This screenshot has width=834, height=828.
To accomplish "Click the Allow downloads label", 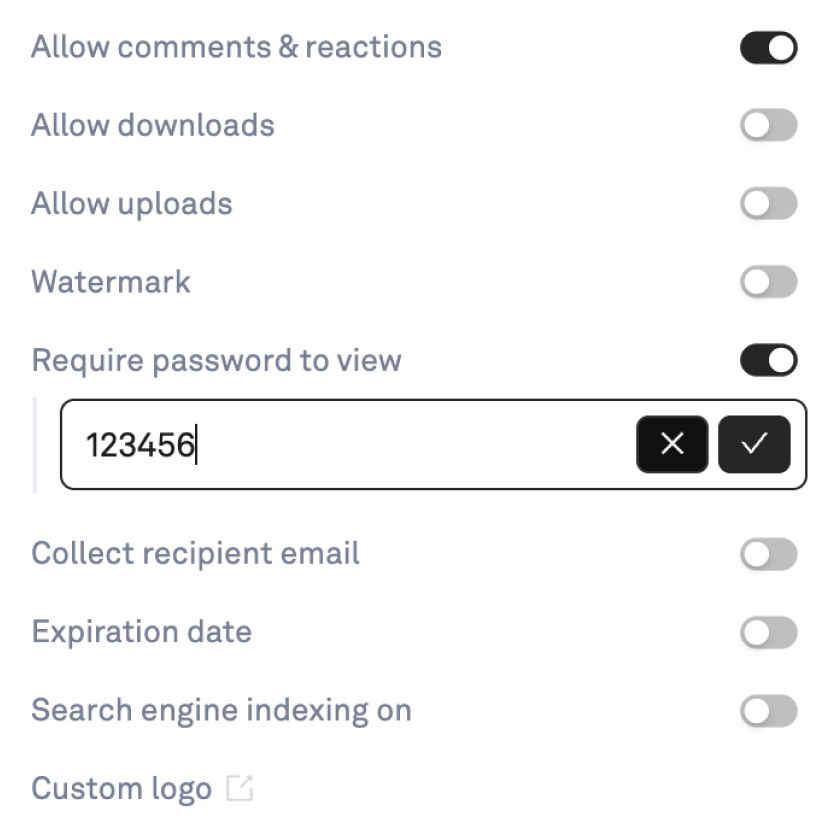I will [152, 126].
